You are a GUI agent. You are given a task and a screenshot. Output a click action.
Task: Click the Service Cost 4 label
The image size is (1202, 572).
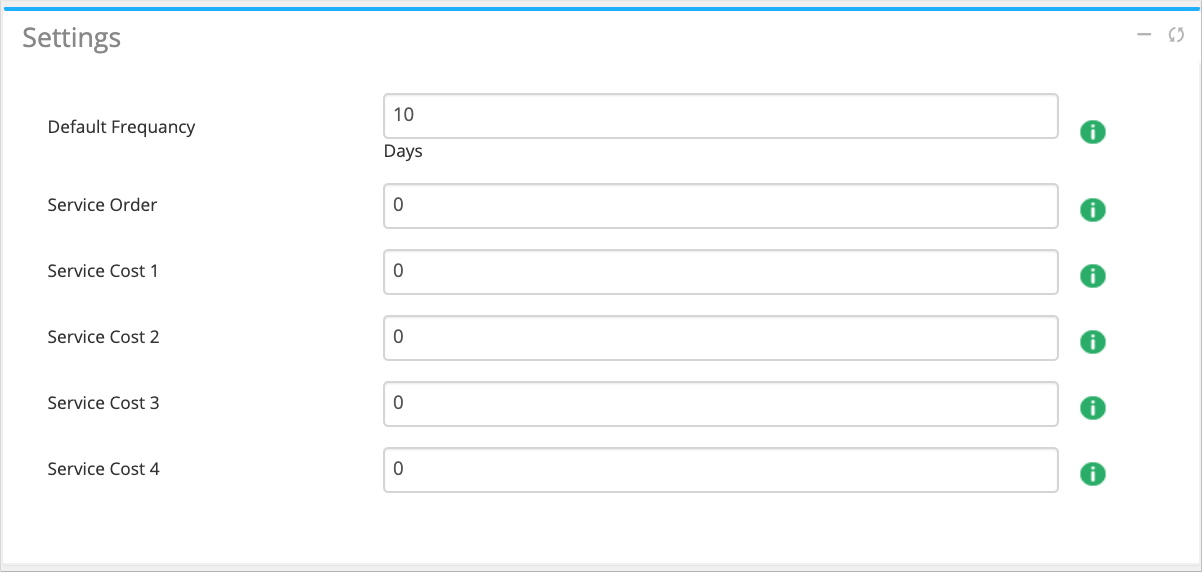[103, 469]
